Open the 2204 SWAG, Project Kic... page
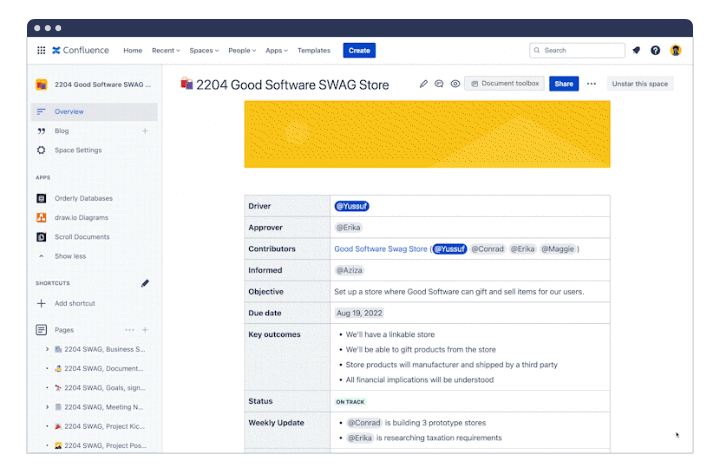 click(x=104, y=426)
